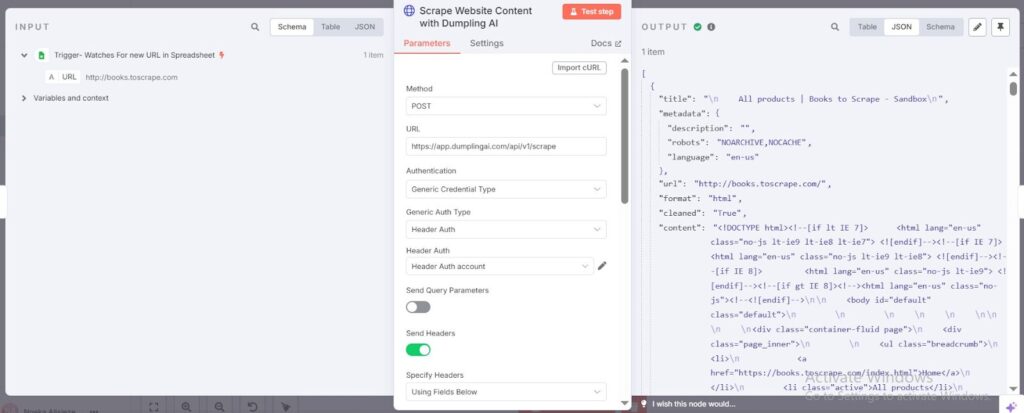Click the Import cURL button

pos(579,67)
